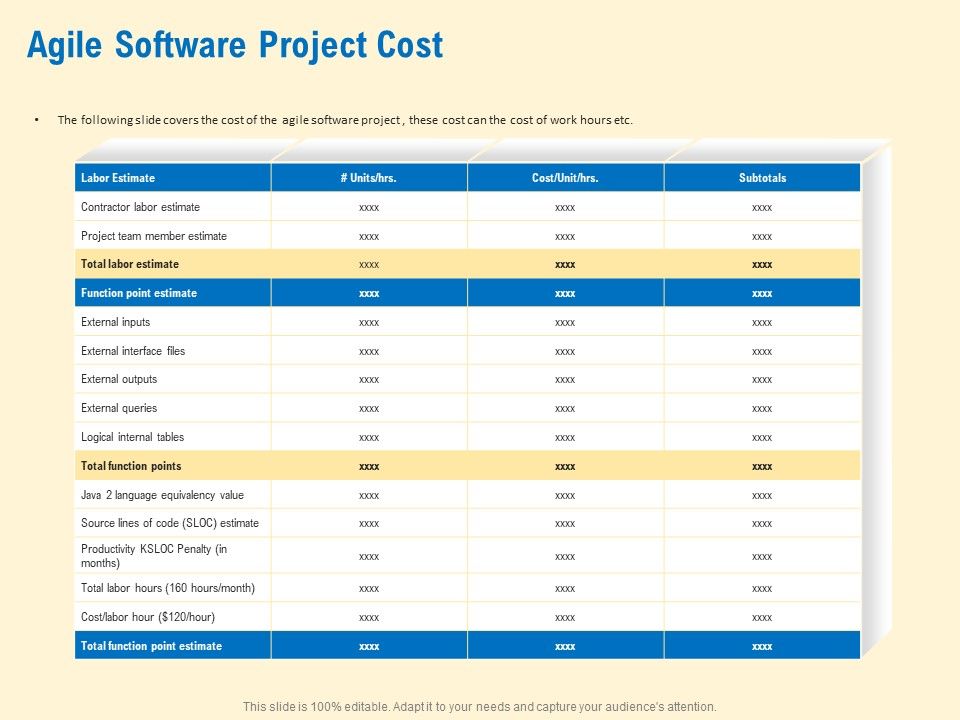960x720 pixels.
Task: Click Units value in External outputs row
Action: click(369, 380)
